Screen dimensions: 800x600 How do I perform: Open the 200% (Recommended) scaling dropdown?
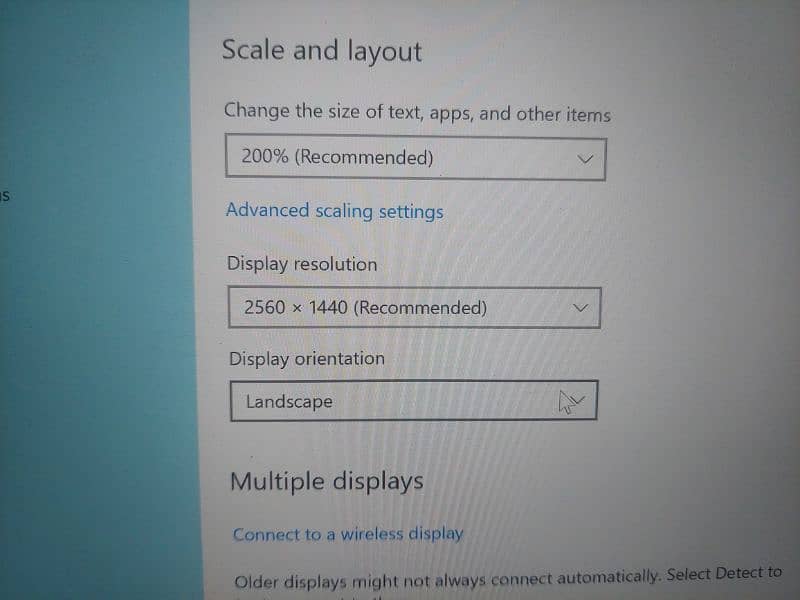(x=414, y=158)
